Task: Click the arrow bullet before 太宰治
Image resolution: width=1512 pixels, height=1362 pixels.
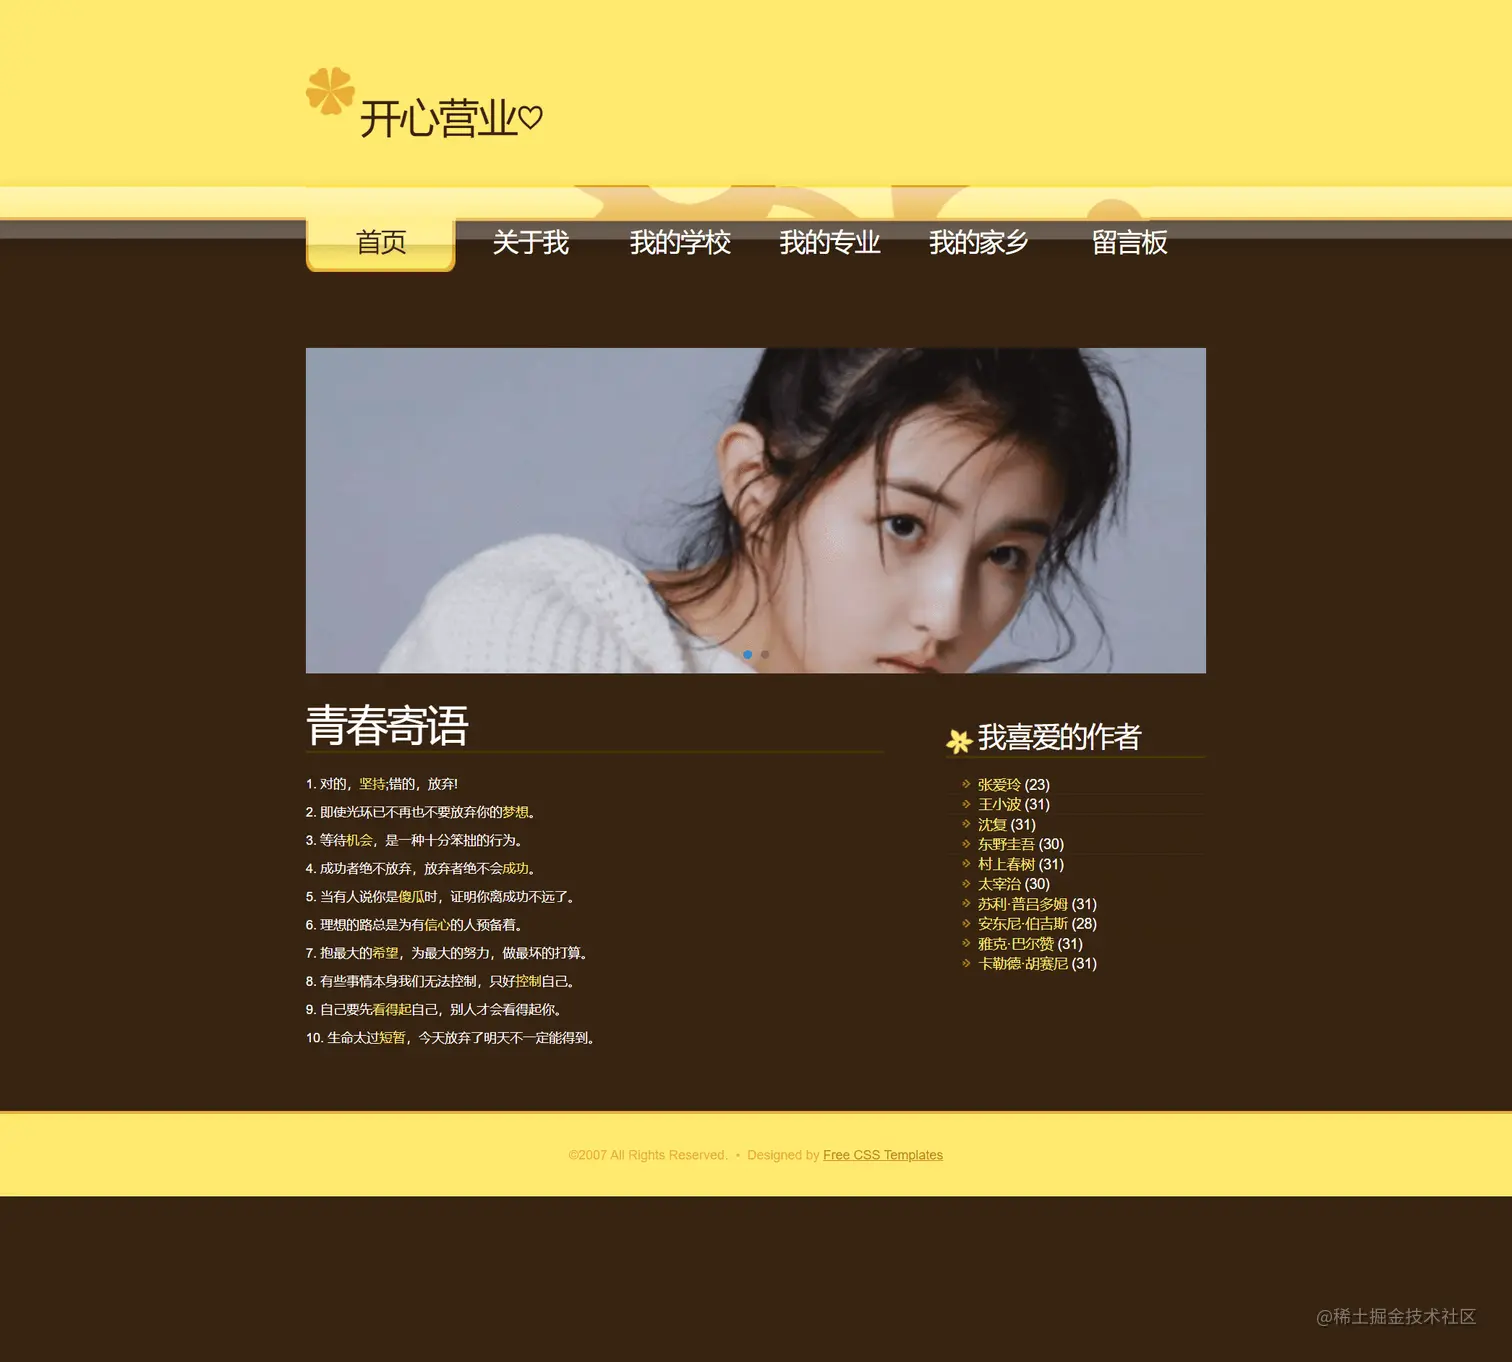Action: 966,884
